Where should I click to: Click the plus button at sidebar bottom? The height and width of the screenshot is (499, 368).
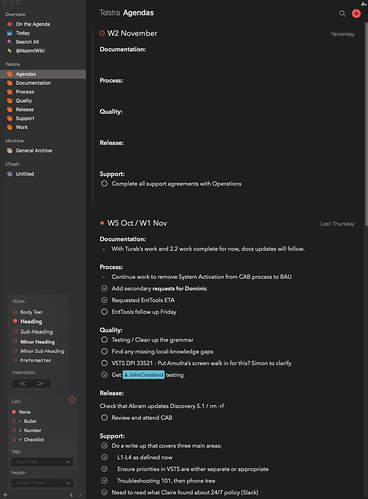click(x=5, y=495)
